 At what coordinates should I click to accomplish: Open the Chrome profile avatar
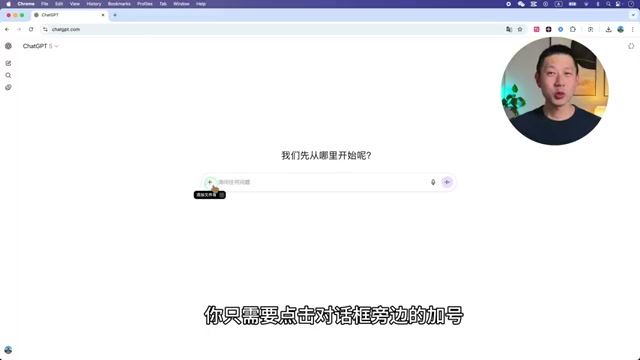(620, 29)
